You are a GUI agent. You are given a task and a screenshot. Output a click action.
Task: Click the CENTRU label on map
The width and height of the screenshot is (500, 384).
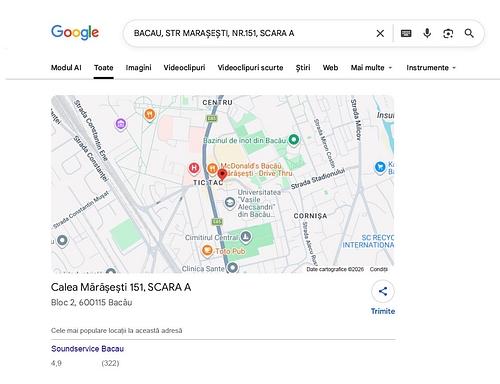point(217,102)
